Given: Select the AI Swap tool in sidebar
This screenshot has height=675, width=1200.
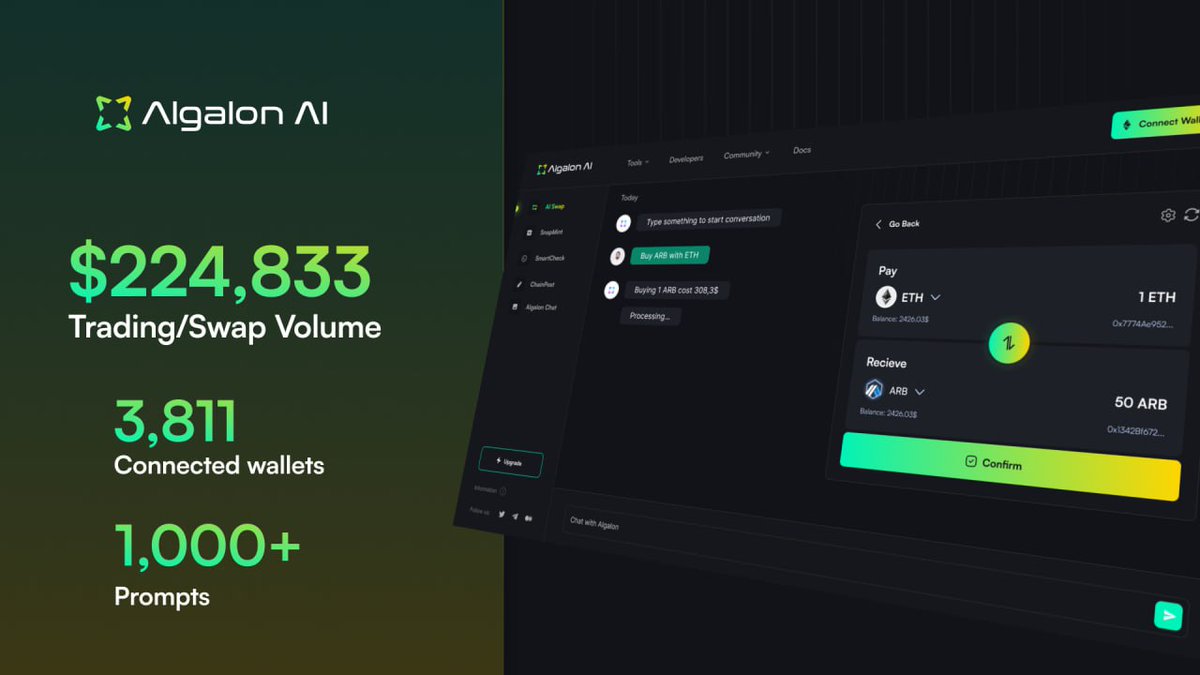Looking at the screenshot, I should coord(552,207).
